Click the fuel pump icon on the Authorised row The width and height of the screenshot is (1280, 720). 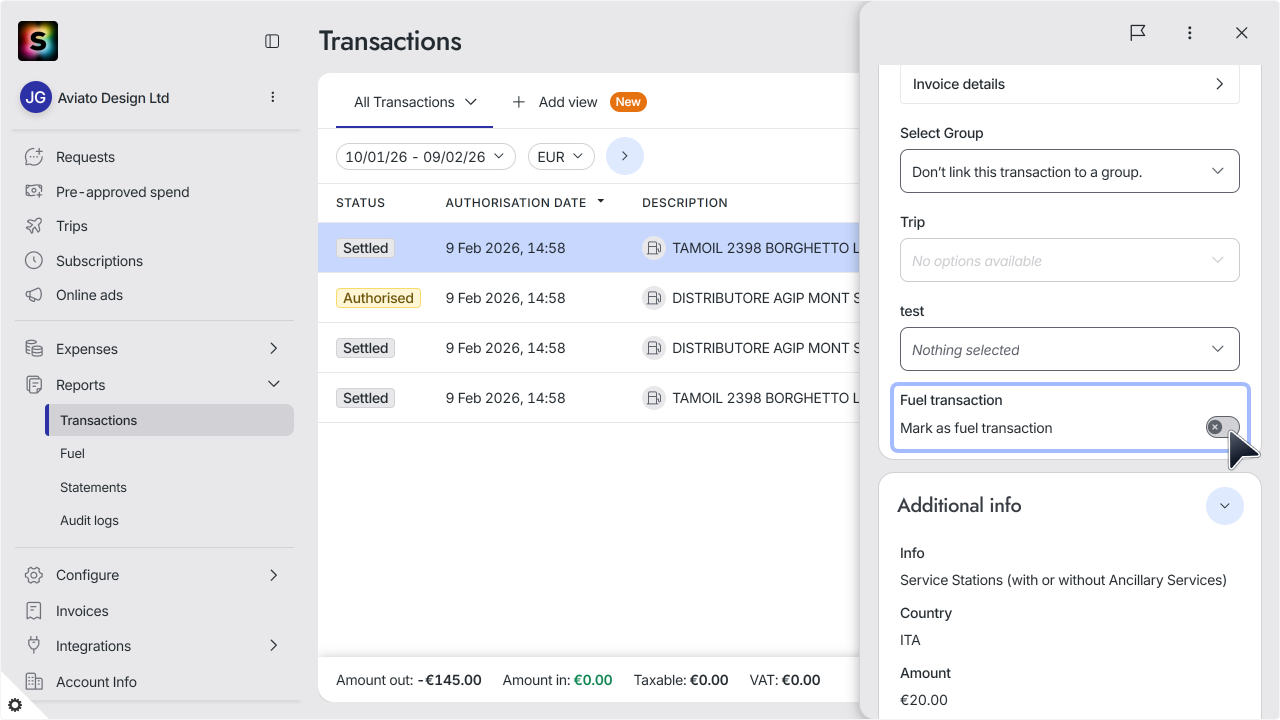[653, 298]
